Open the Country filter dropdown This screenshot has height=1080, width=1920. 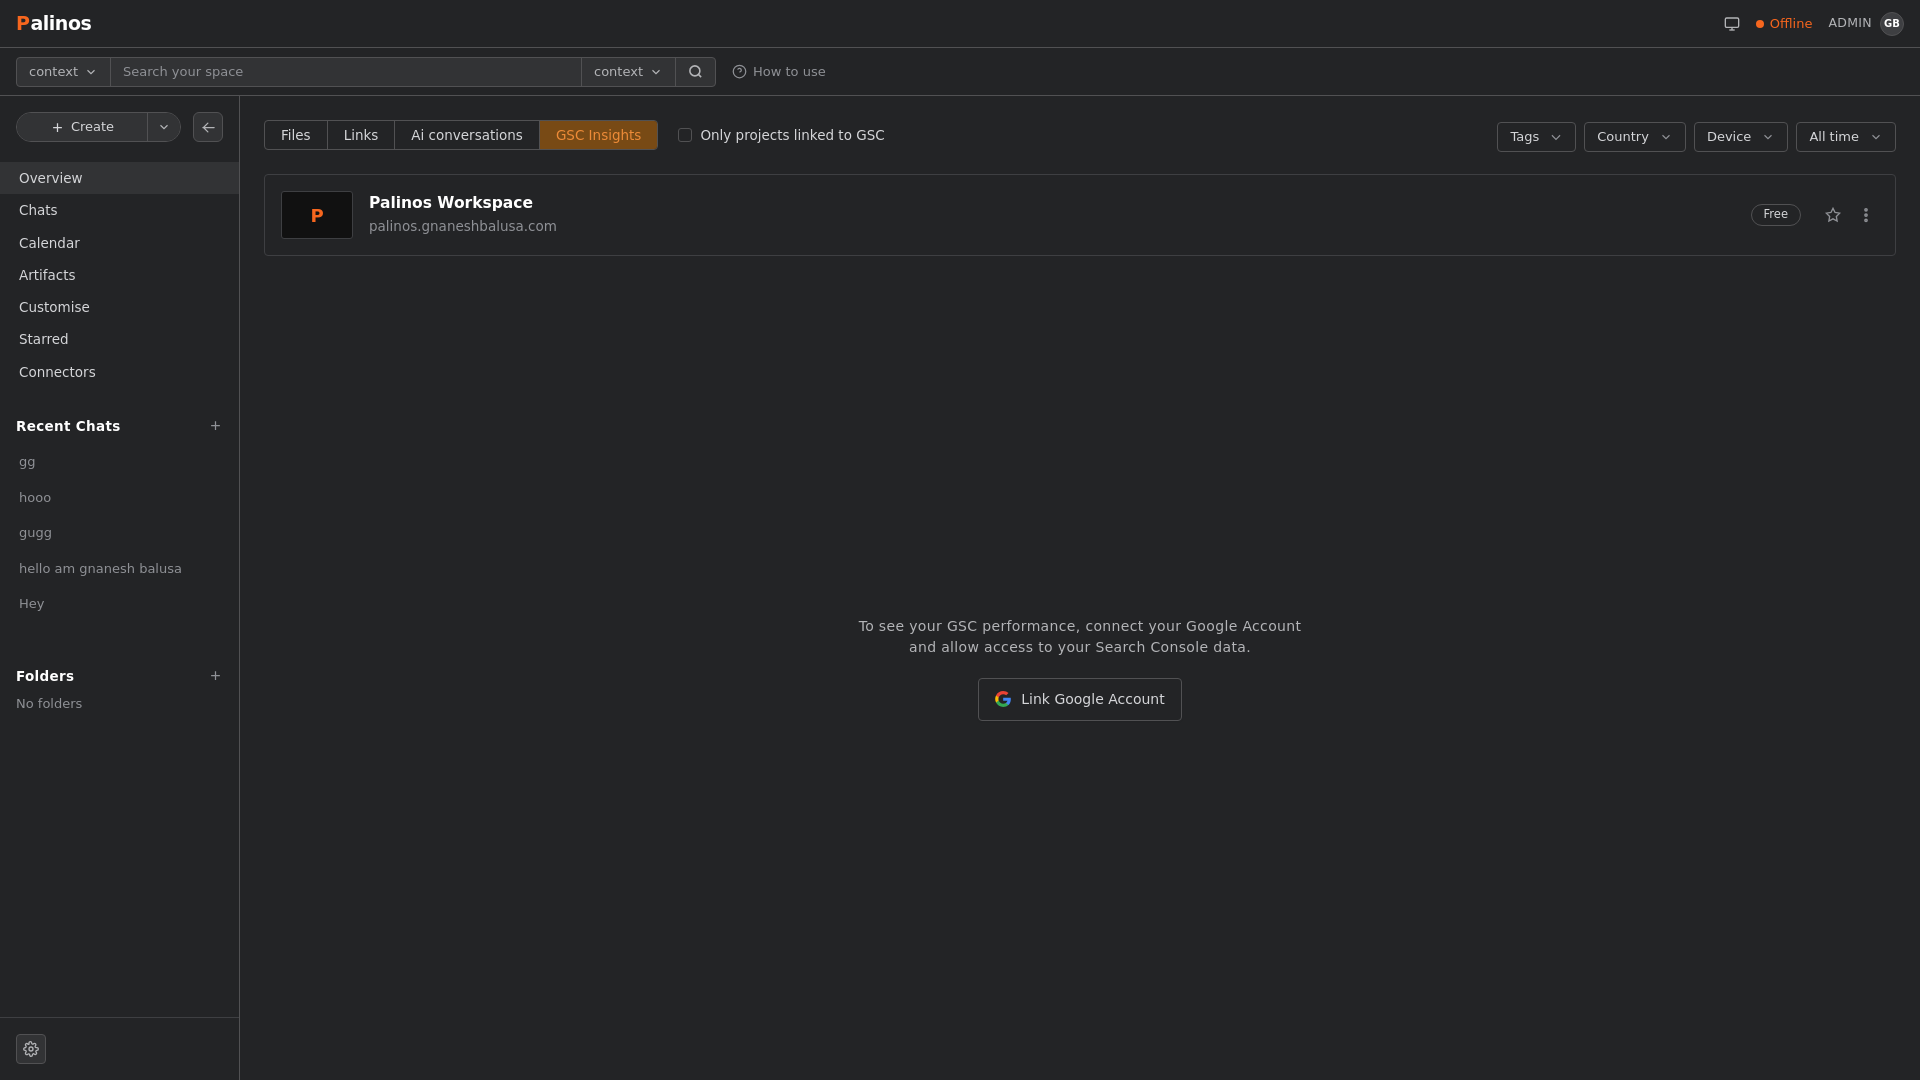[x=1634, y=137]
